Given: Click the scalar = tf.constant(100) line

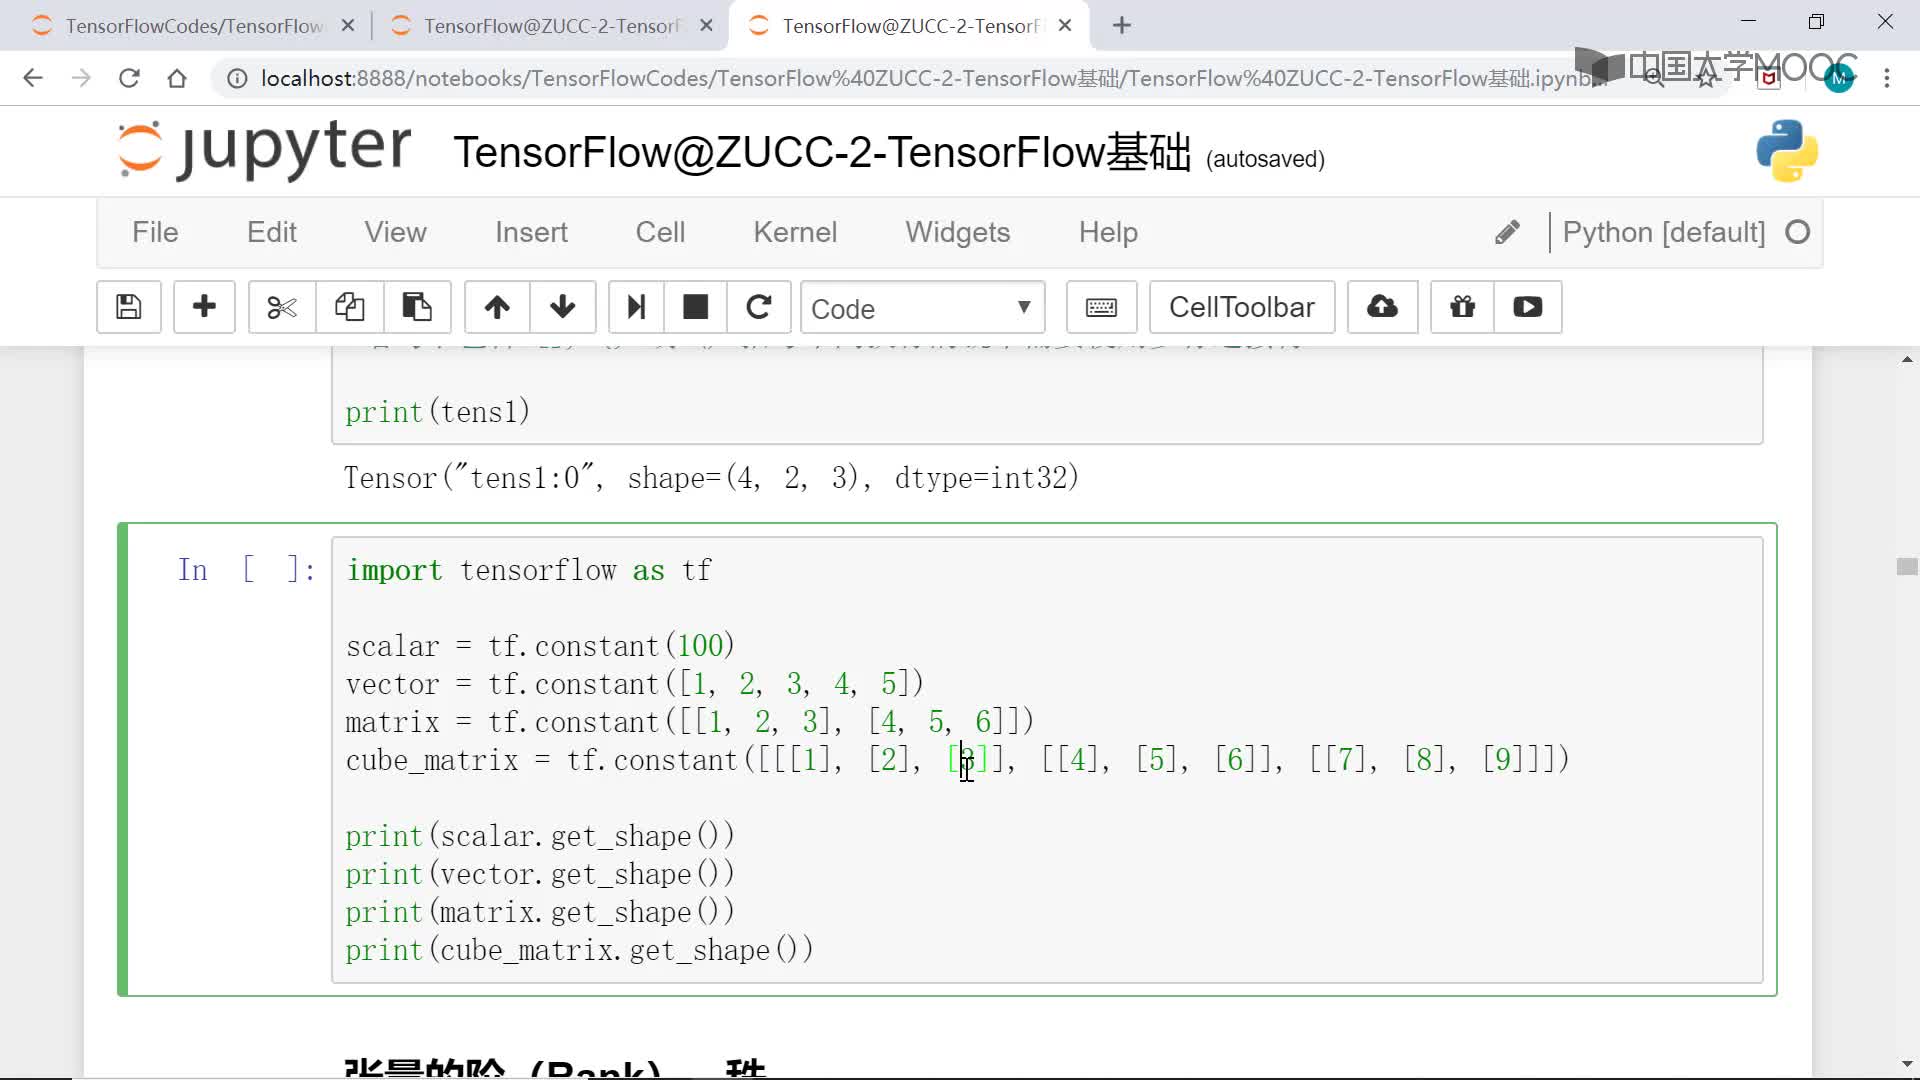Looking at the screenshot, I should coord(541,646).
